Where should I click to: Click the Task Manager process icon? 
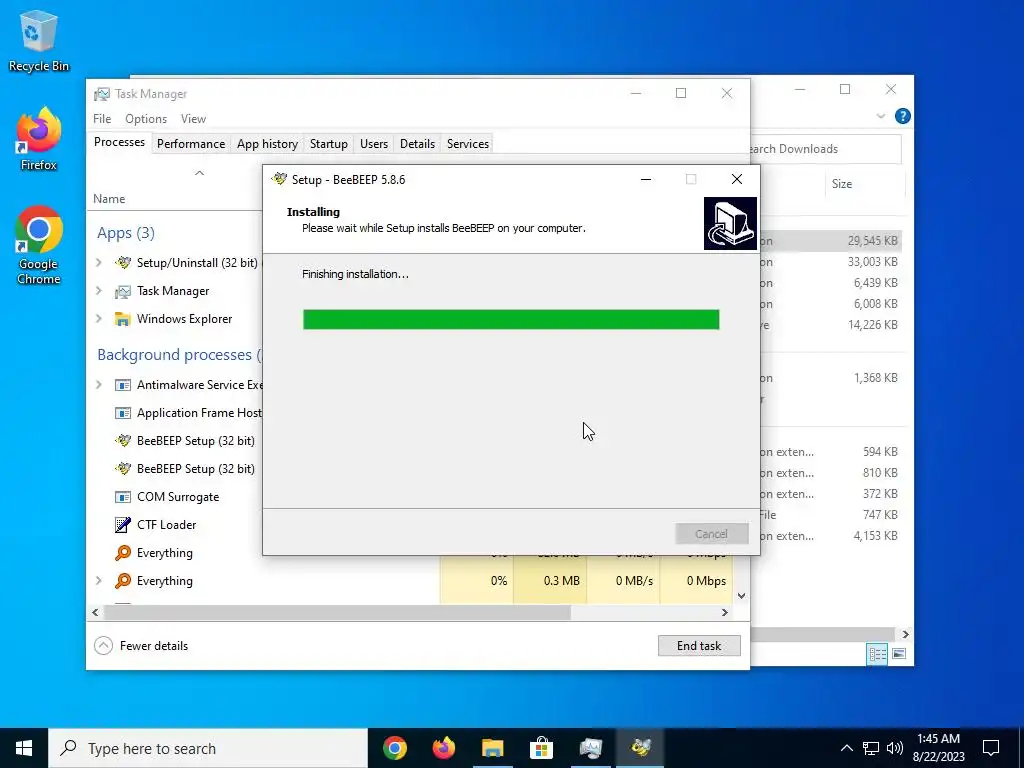point(123,291)
